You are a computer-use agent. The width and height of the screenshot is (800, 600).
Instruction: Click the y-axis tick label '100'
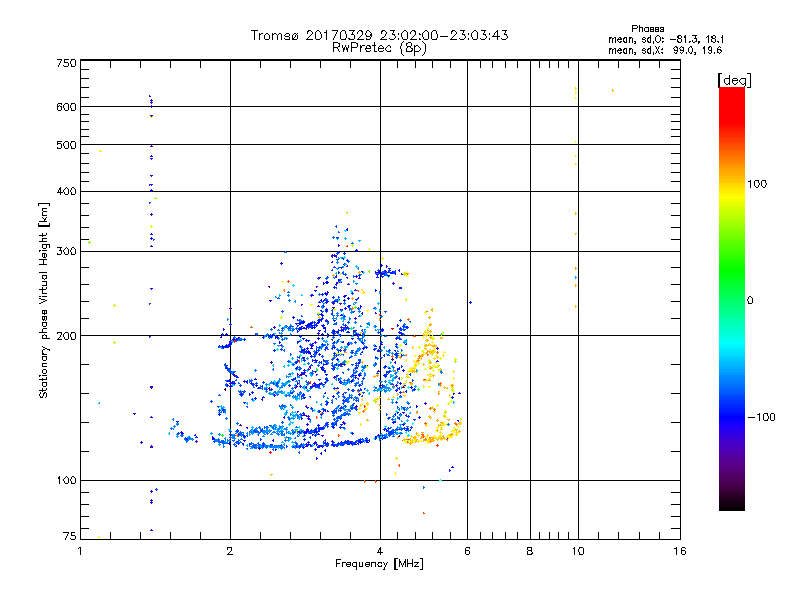click(x=66, y=480)
